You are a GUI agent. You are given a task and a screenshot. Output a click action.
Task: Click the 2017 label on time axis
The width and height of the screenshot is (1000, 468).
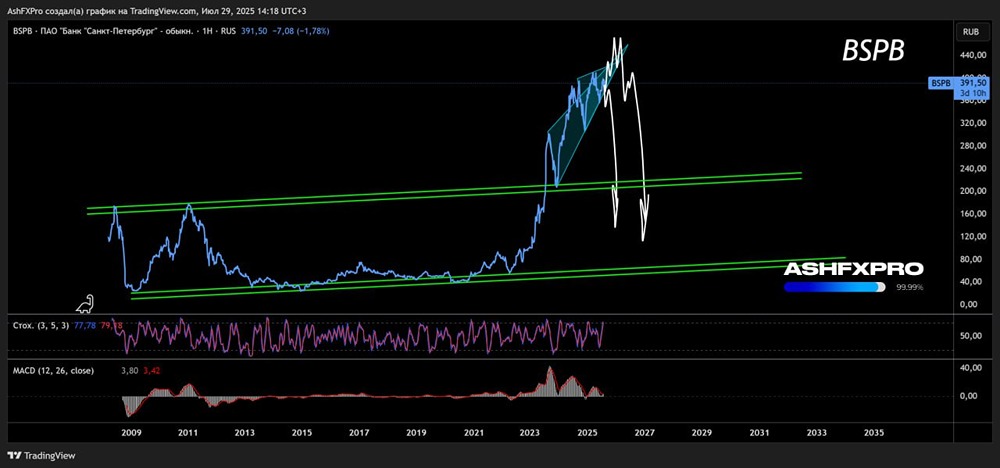[359, 433]
